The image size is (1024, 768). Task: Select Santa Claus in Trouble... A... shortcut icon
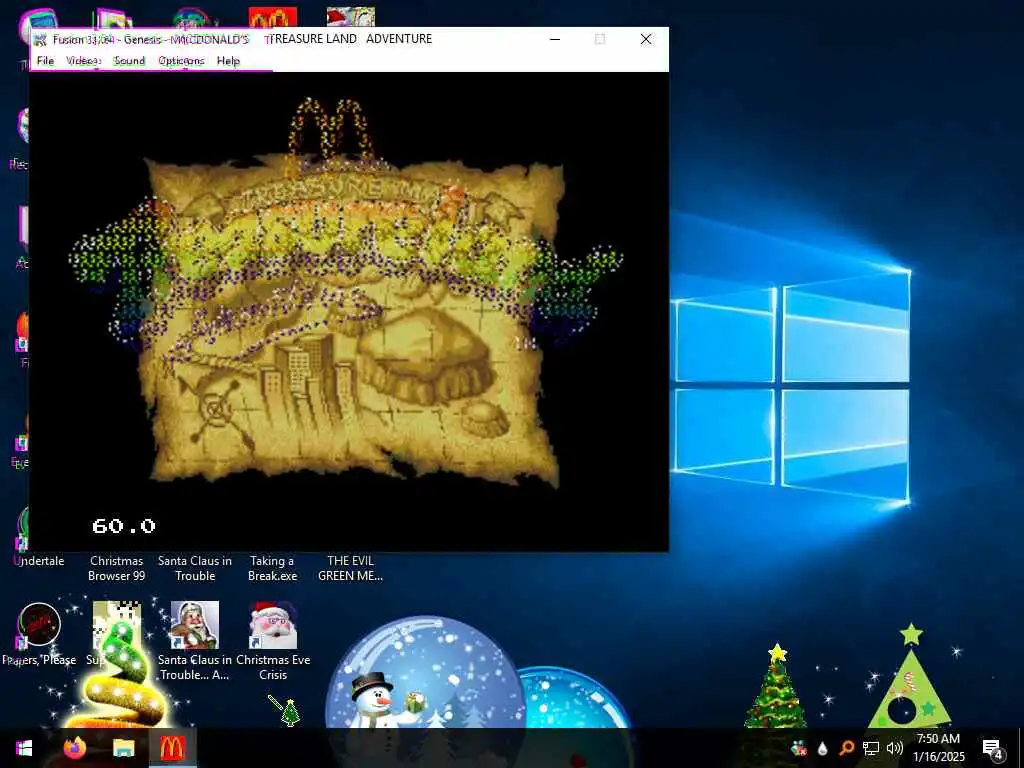(x=195, y=625)
